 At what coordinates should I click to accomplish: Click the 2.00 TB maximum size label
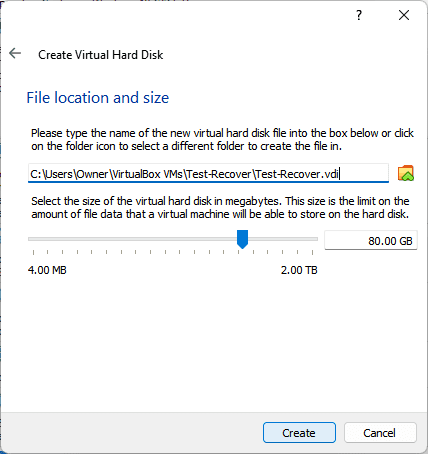tap(299, 270)
